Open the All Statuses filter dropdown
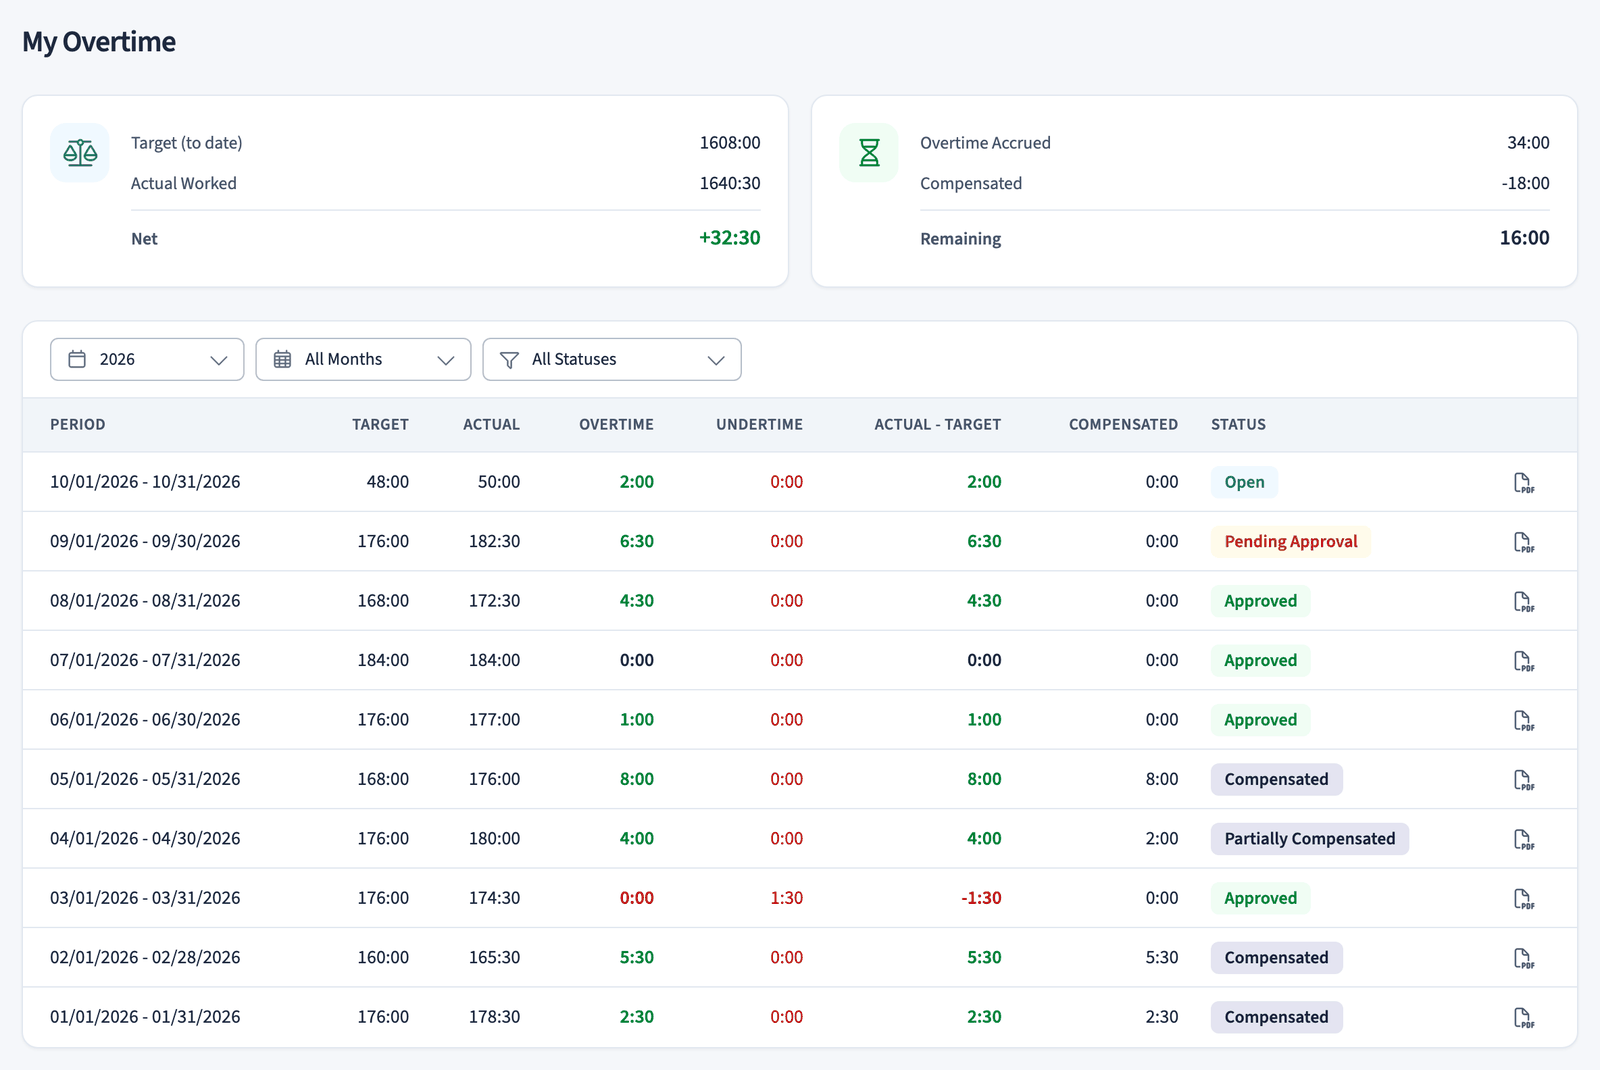Screen dimensions: 1600x1070 (x=612, y=359)
